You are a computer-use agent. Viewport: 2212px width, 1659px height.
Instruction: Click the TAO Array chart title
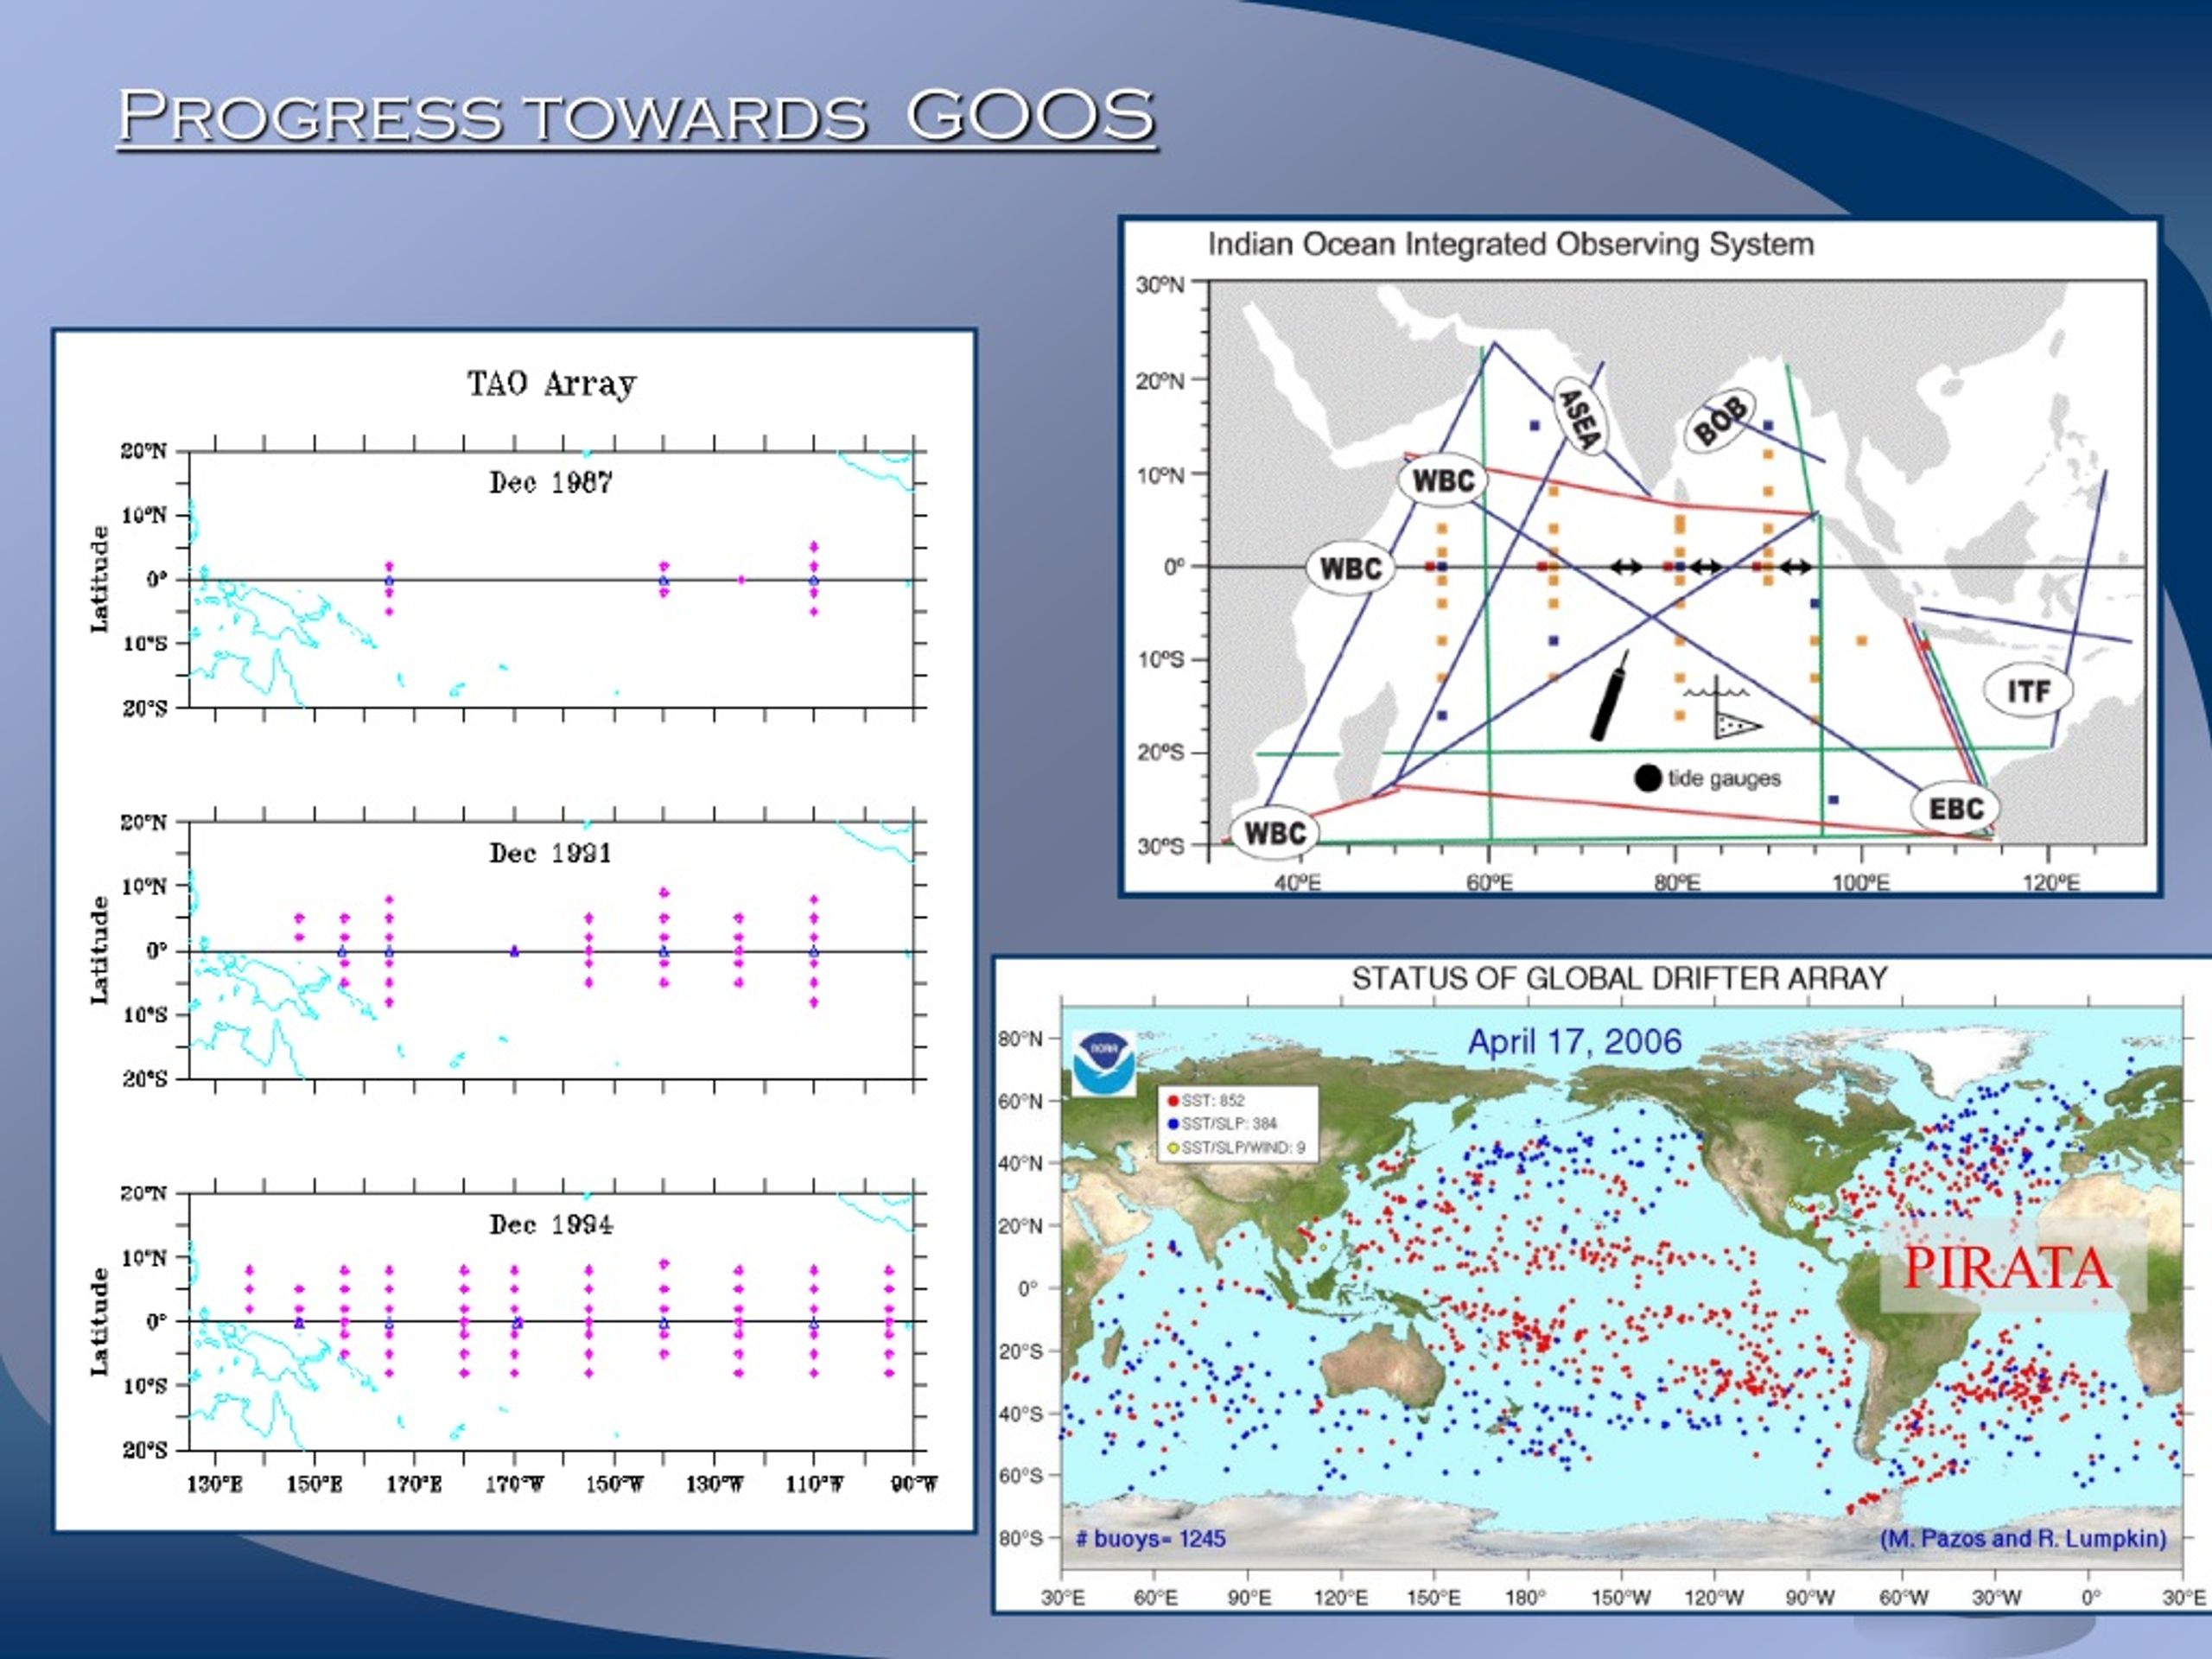click(x=552, y=384)
